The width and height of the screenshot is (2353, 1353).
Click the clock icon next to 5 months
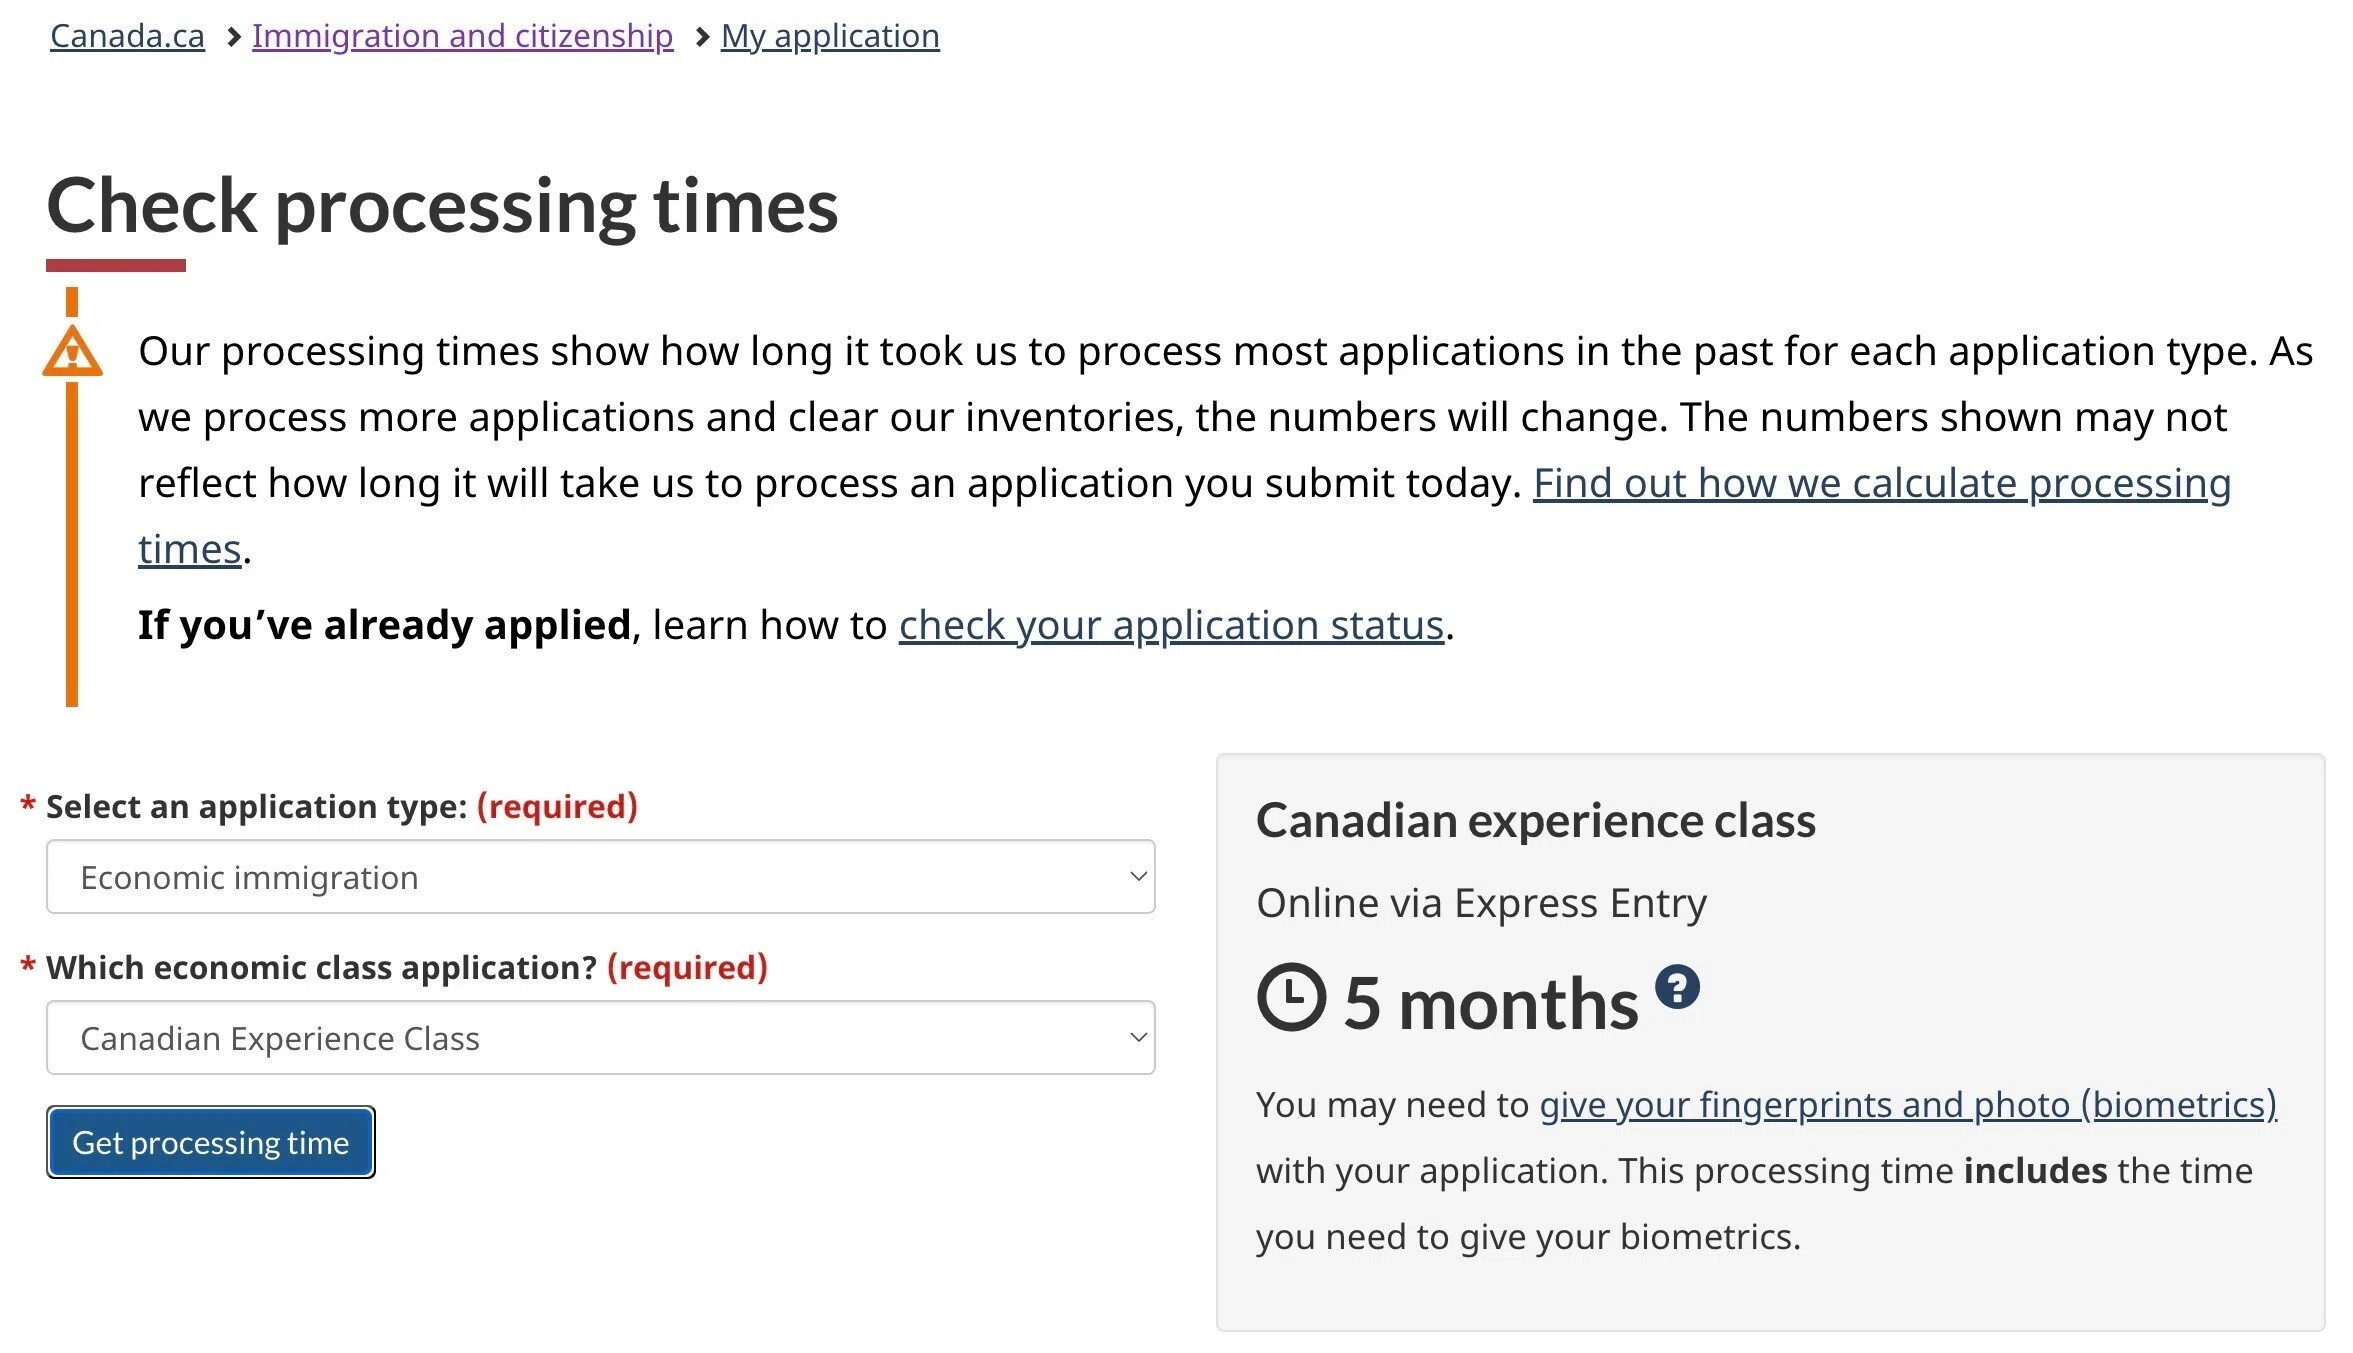pyautogui.click(x=1291, y=997)
